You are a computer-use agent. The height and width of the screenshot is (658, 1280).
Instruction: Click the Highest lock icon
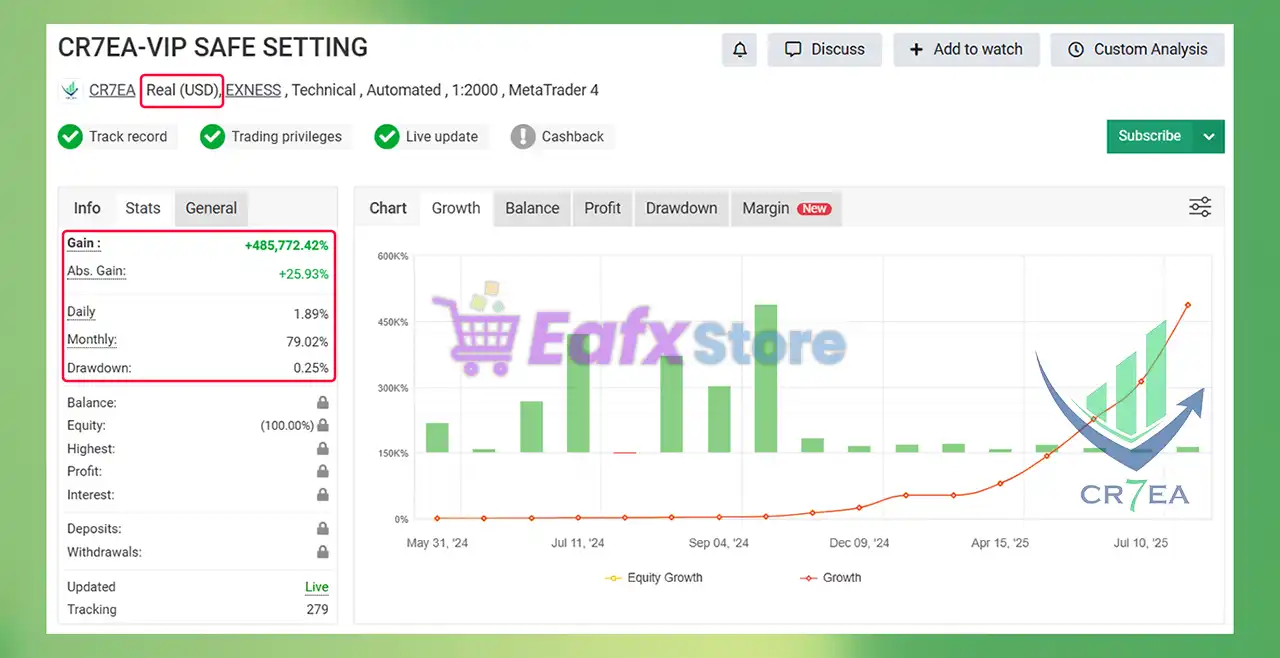323,449
